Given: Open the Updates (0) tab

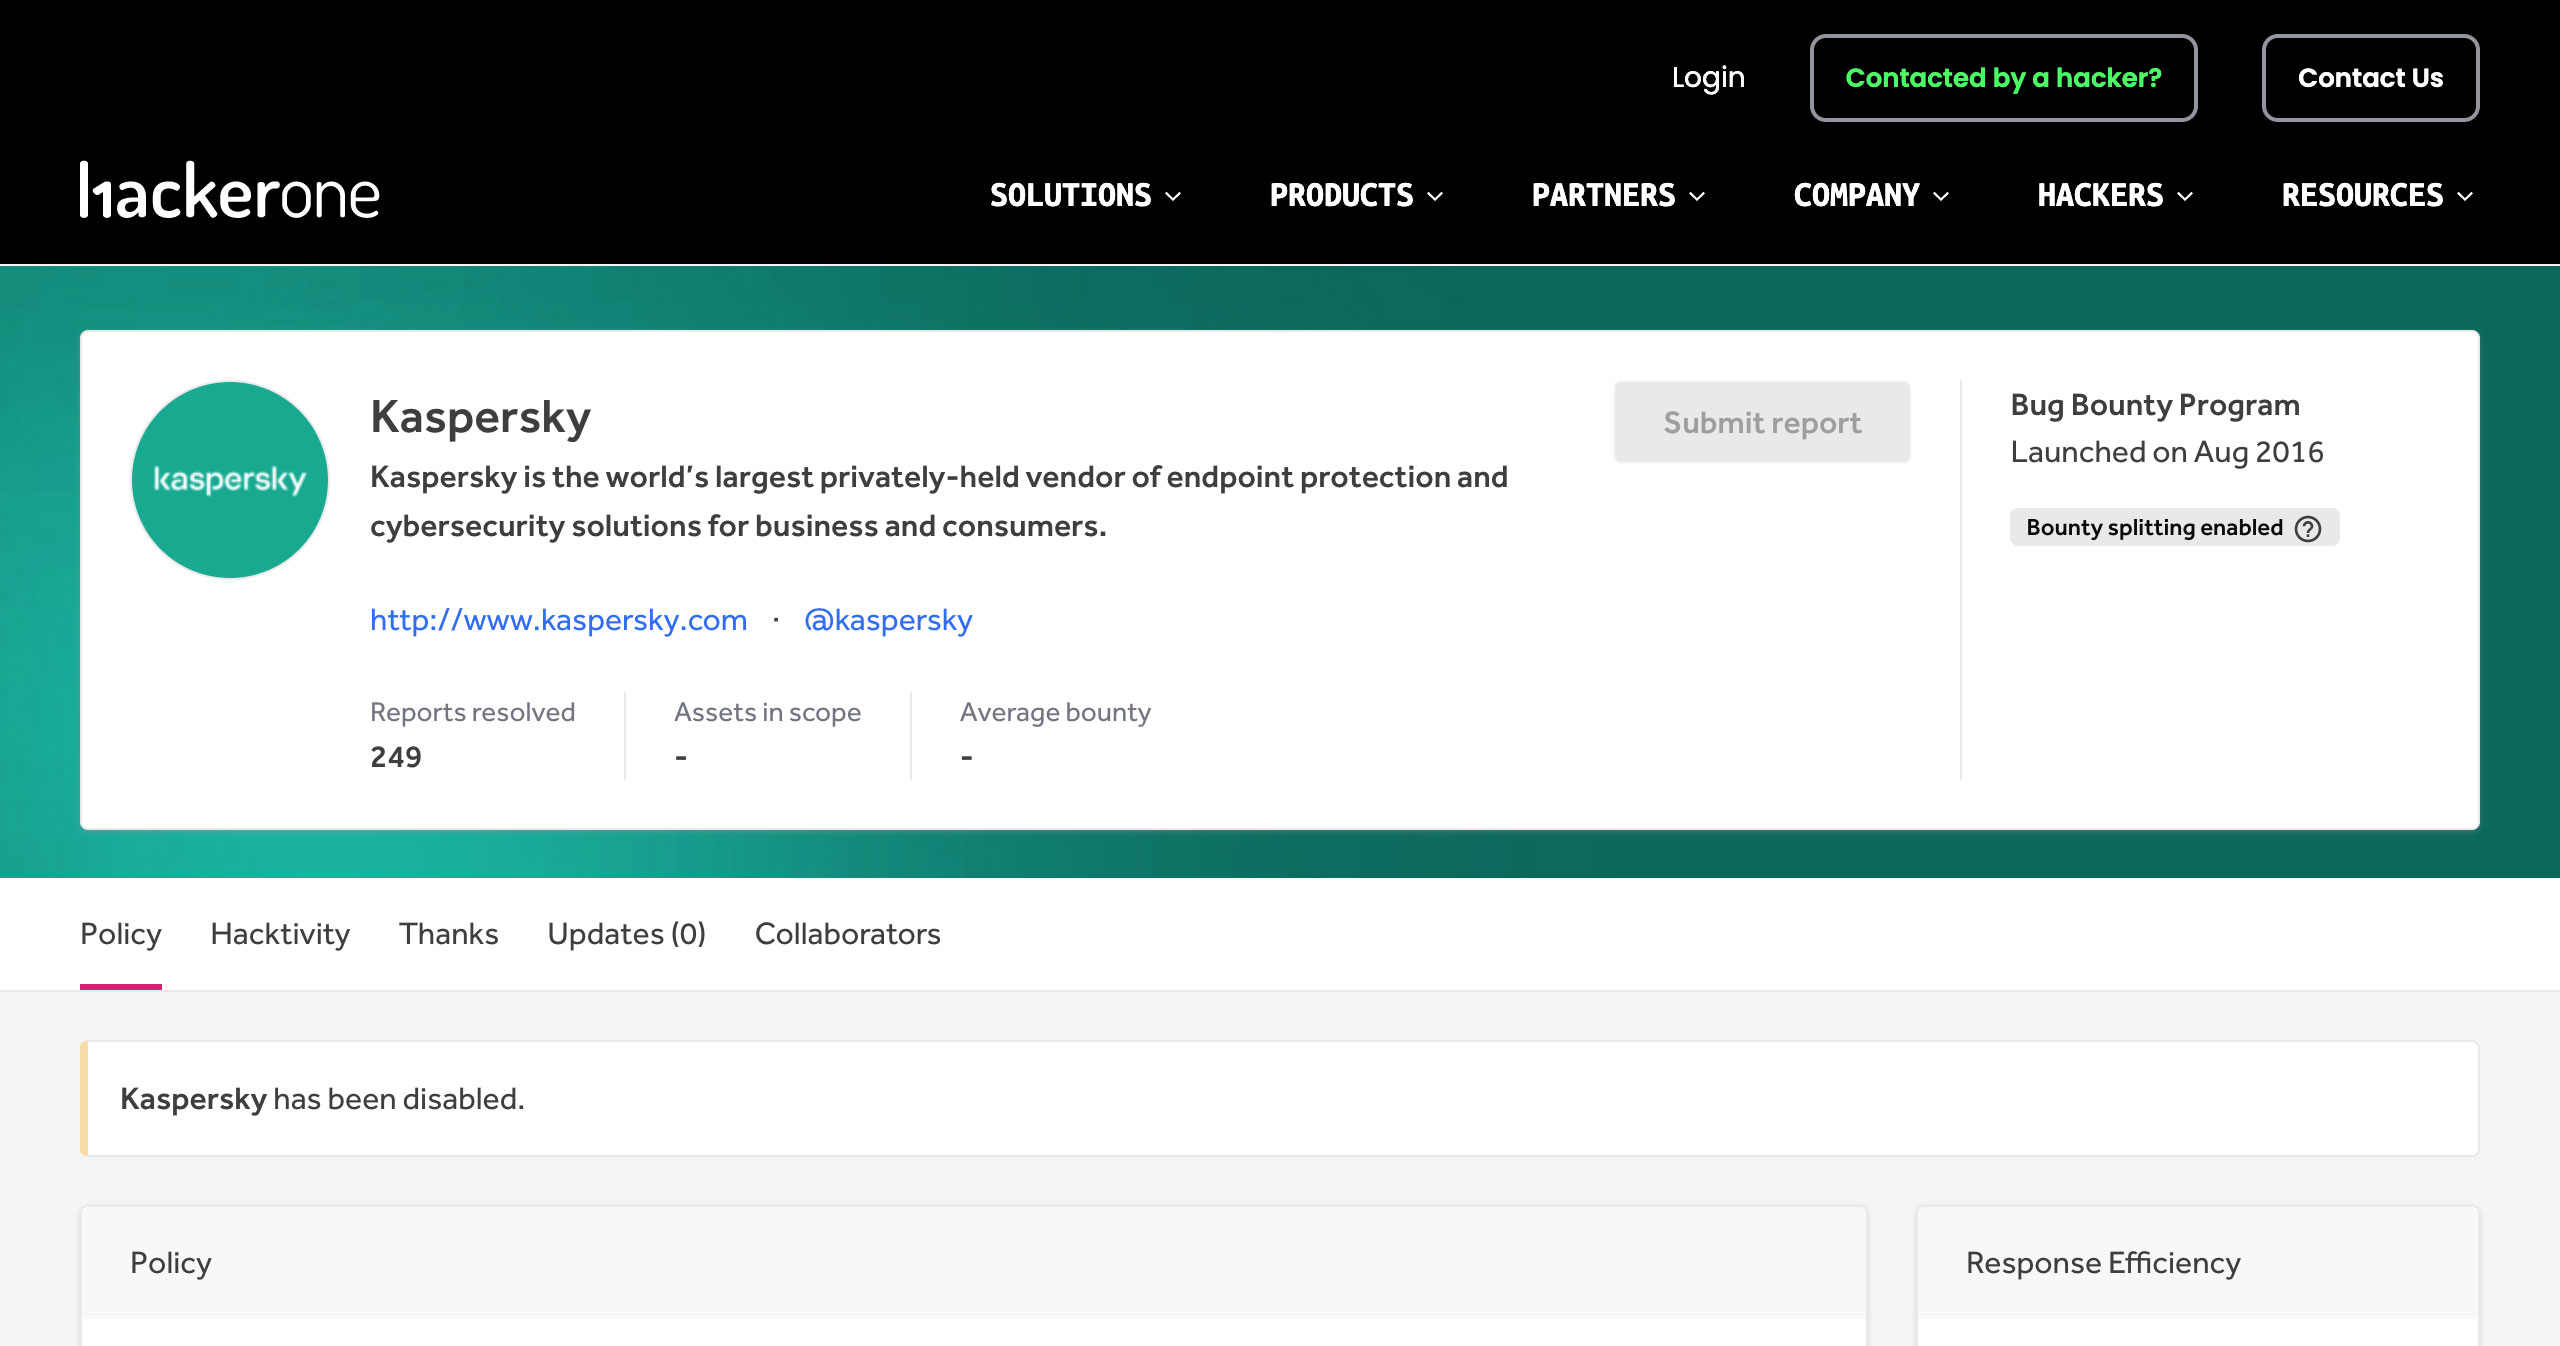Looking at the screenshot, I should tap(627, 934).
